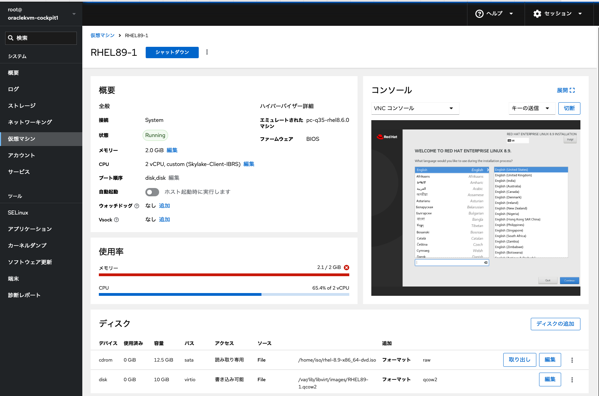Click 編集 link next to memory
Image resolution: width=599 pixels, height=396 pixels.
[172, 150]
